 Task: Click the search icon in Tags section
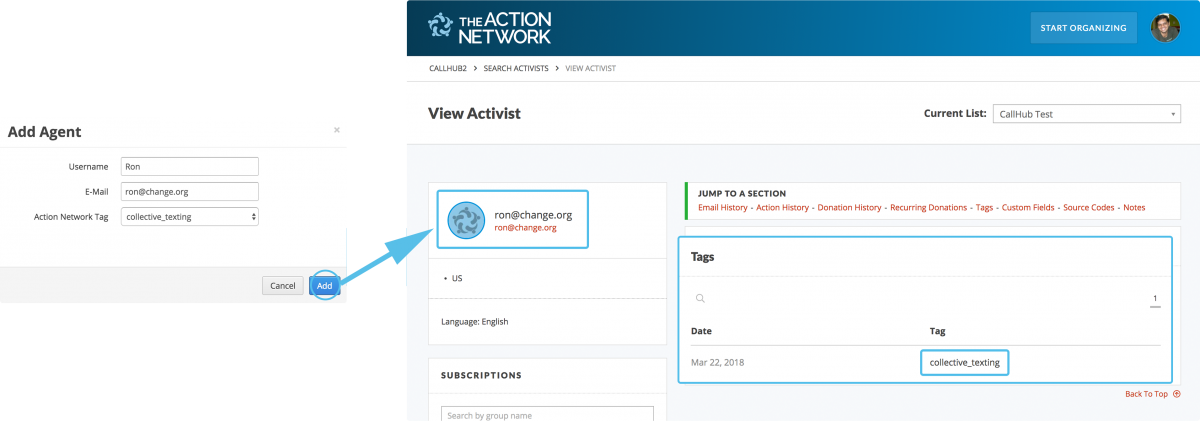(x=701, y=298)
